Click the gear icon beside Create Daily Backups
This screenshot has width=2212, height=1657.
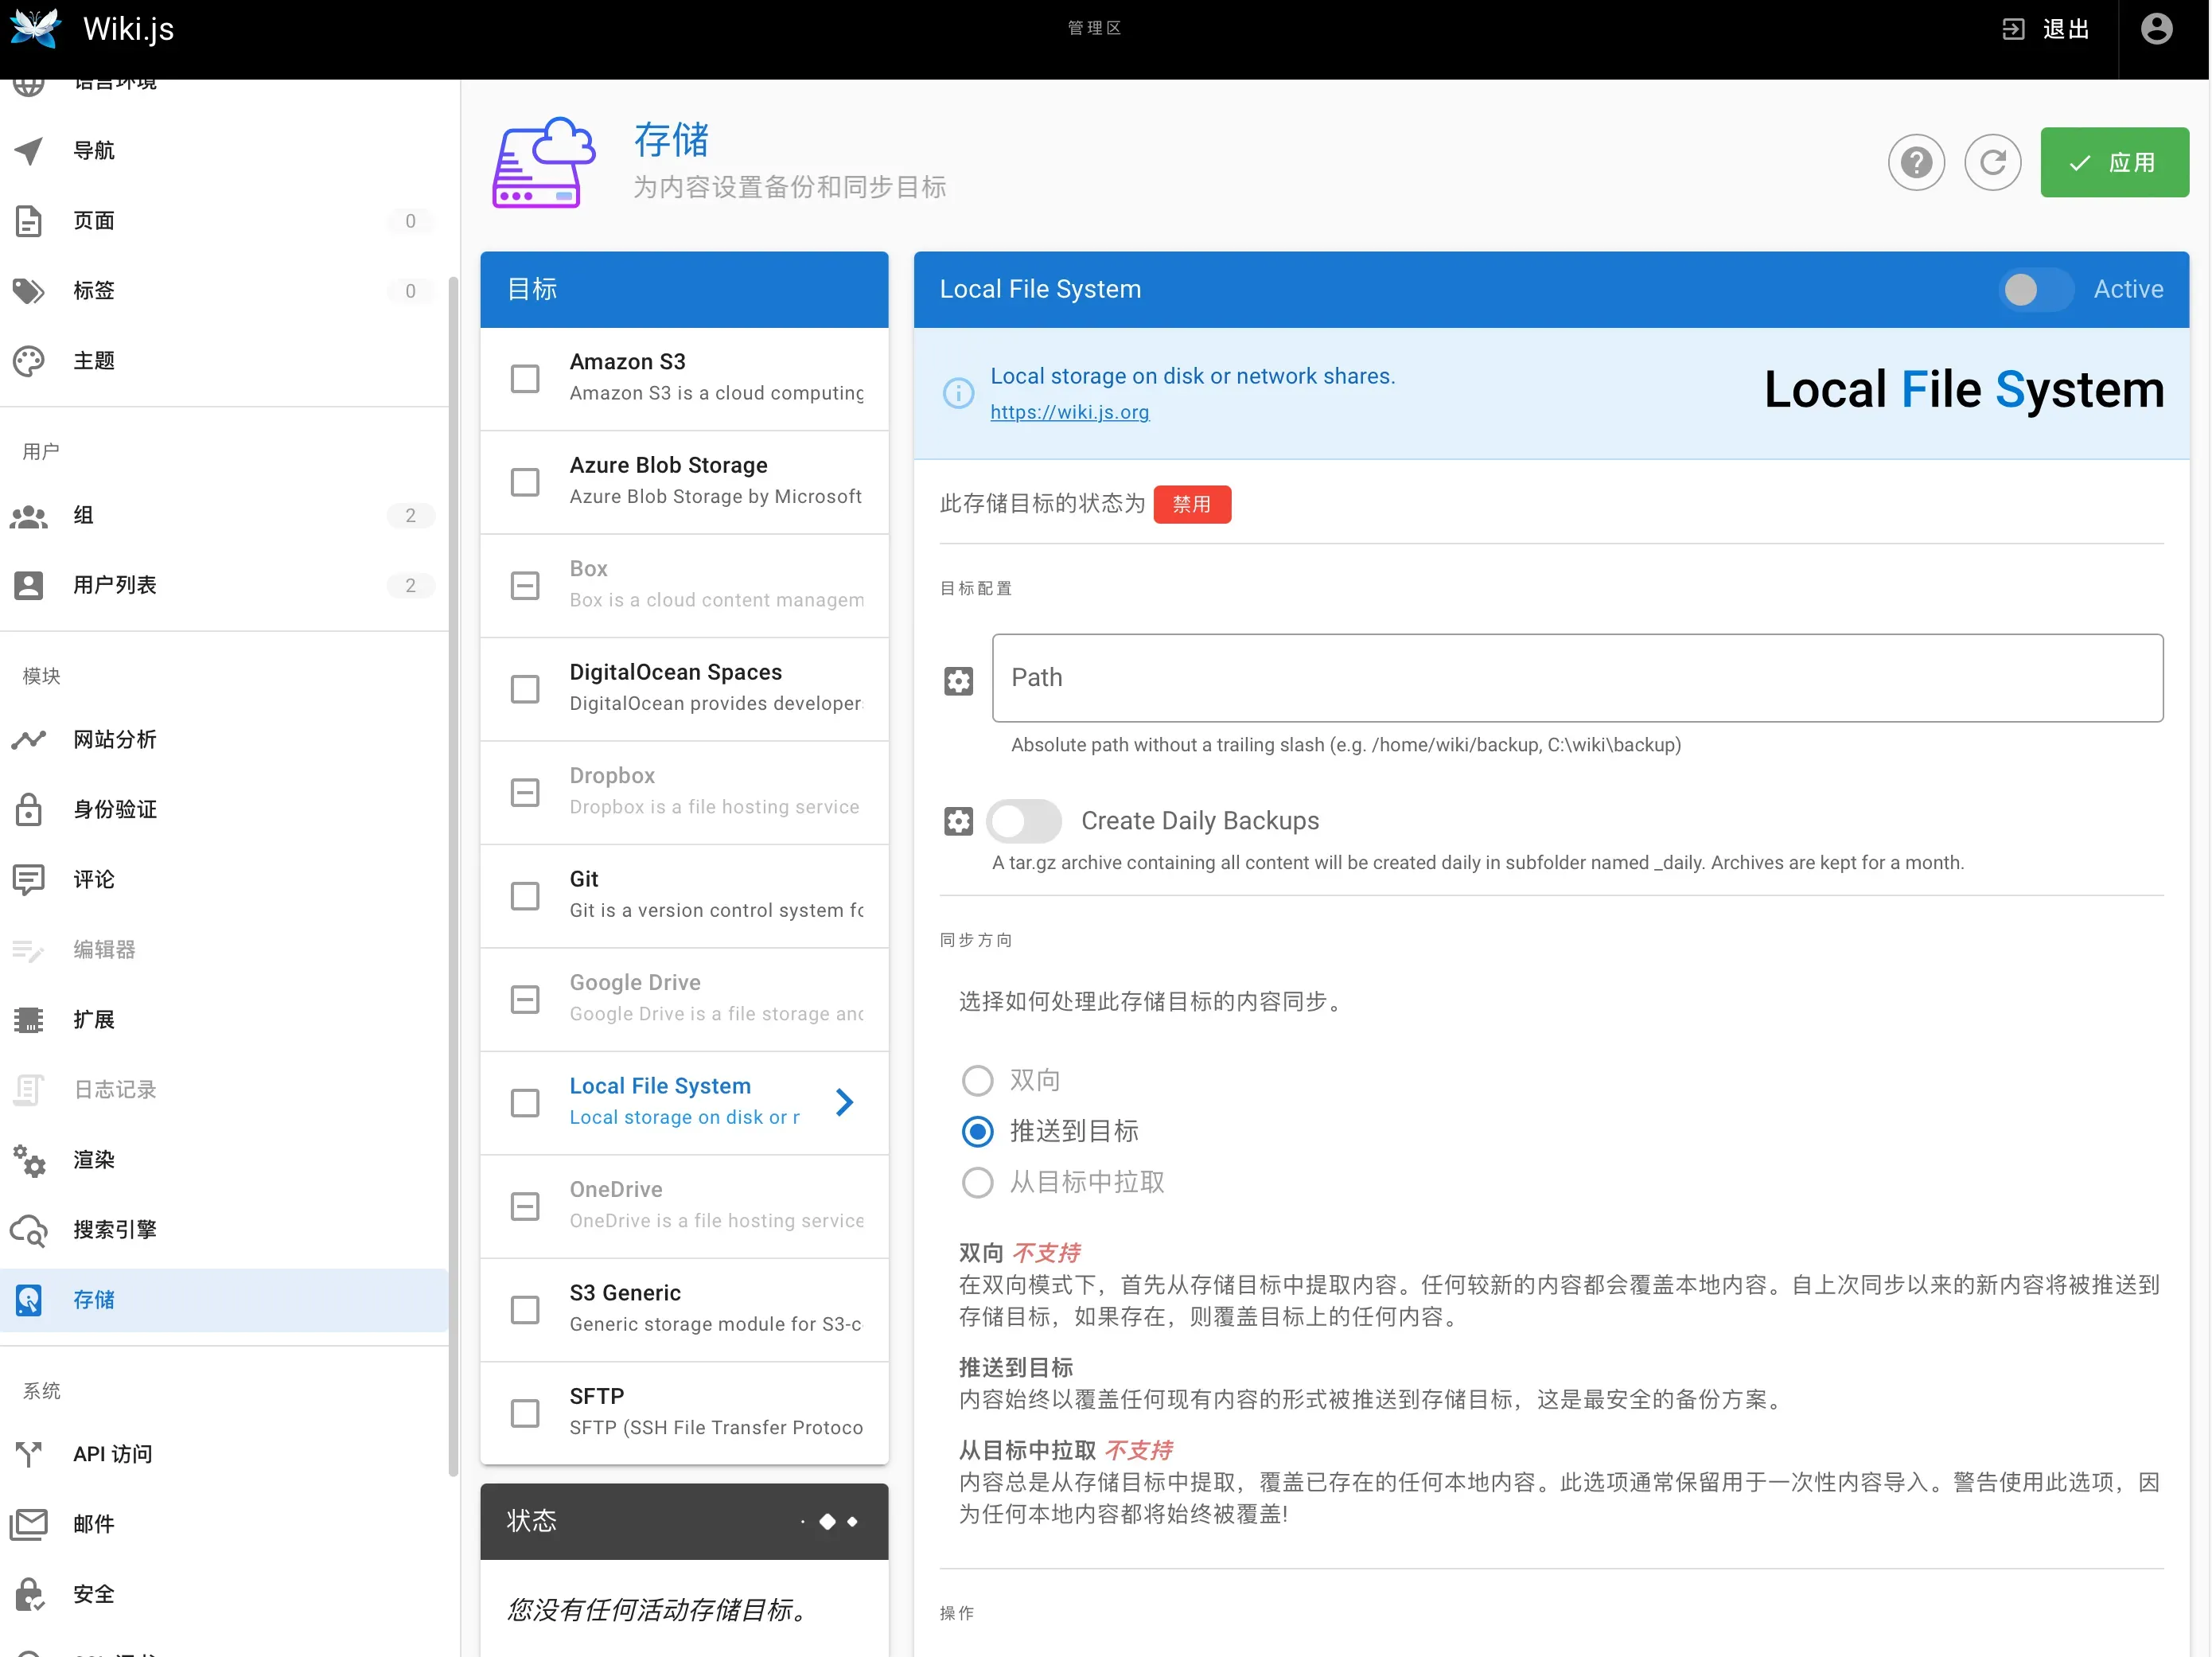click(x=958, y=821)
